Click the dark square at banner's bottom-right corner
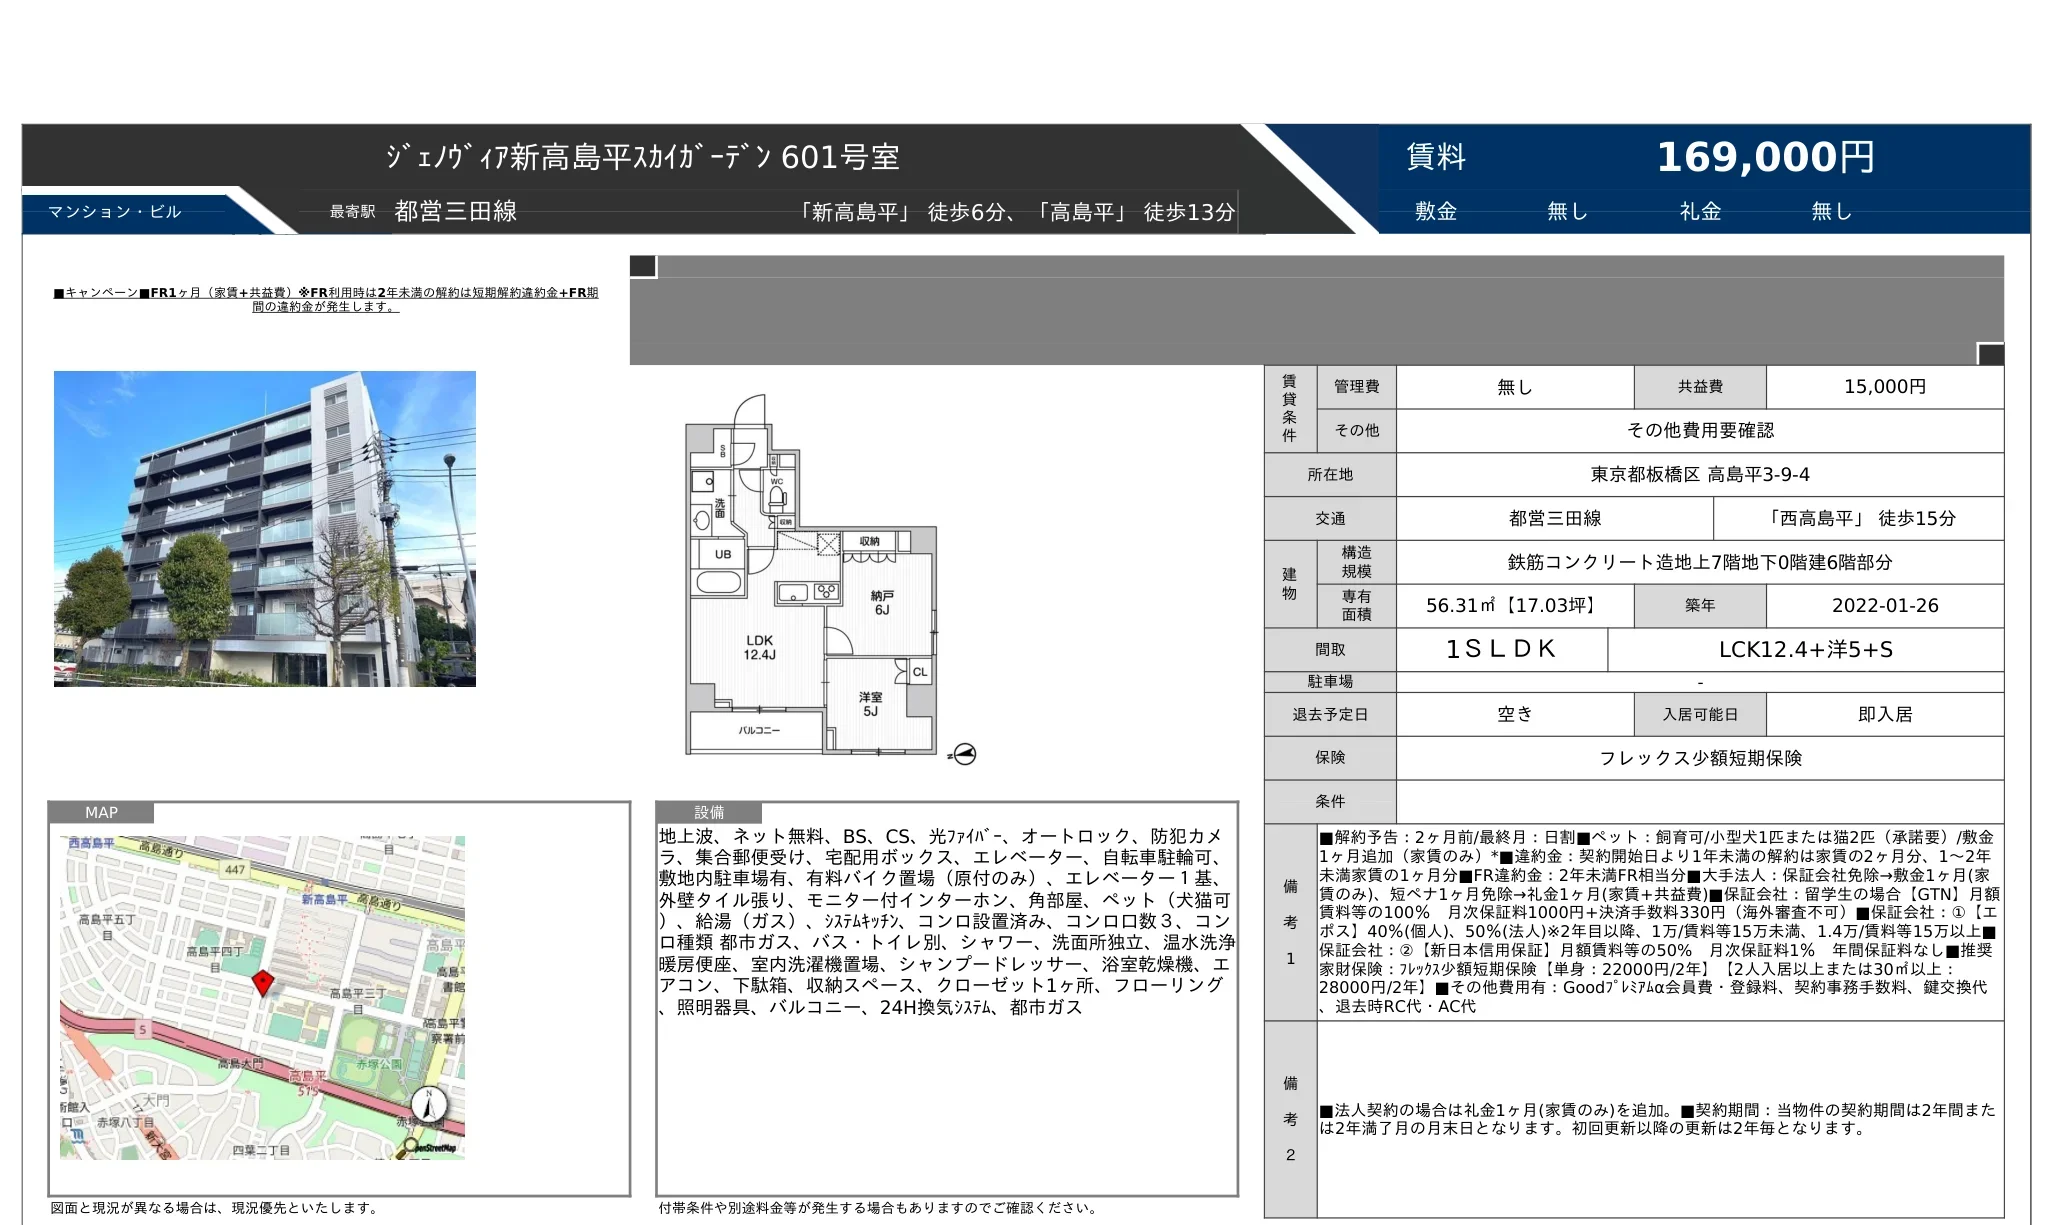 click(1990, 354)
